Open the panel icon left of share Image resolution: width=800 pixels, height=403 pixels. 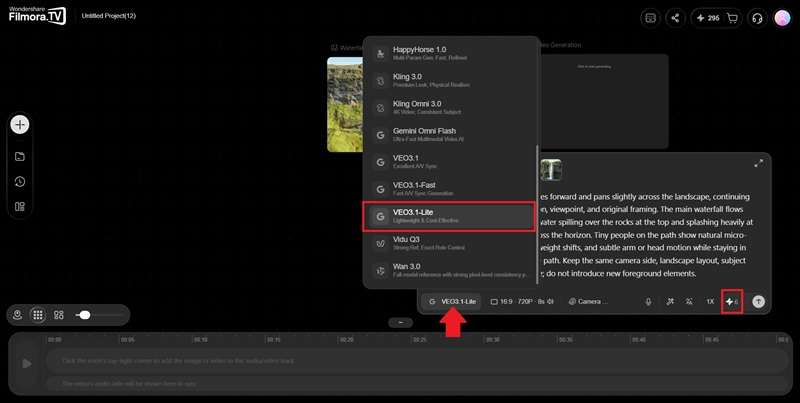(650, 18)
